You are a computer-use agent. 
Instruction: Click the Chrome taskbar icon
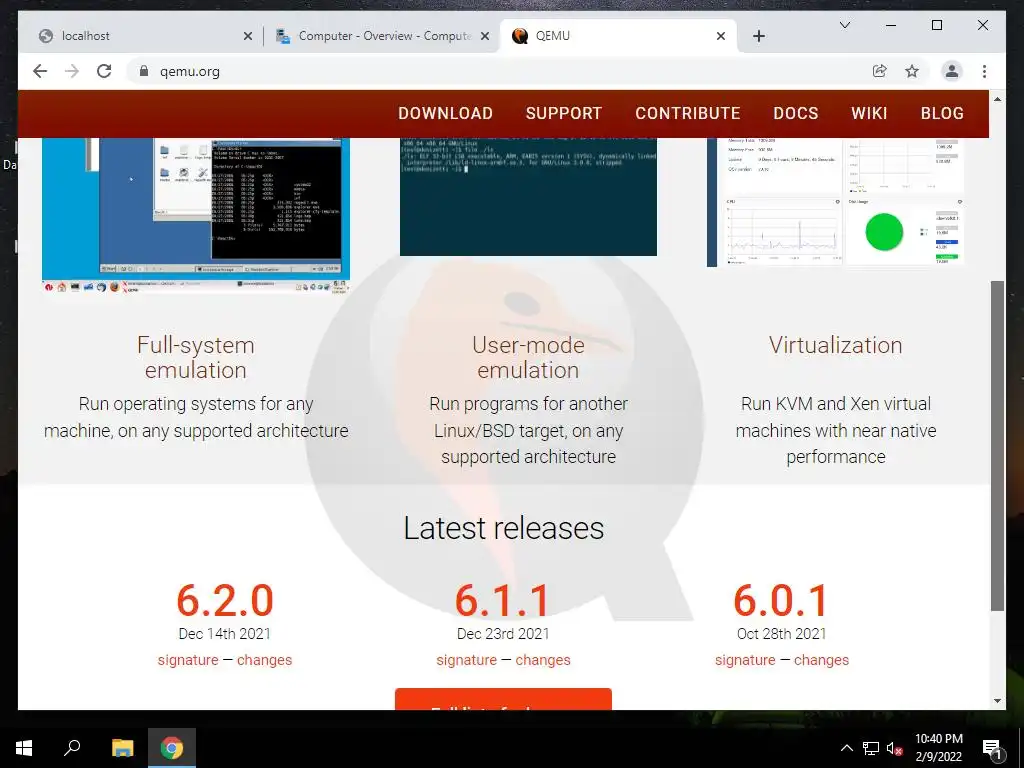click(172, 748)
